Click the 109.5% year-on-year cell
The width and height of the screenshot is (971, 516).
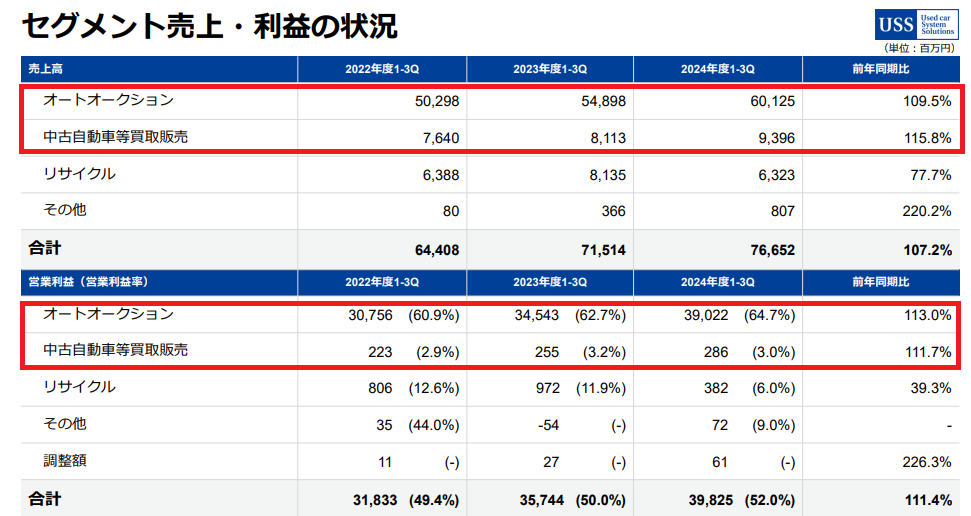point(927,101)
